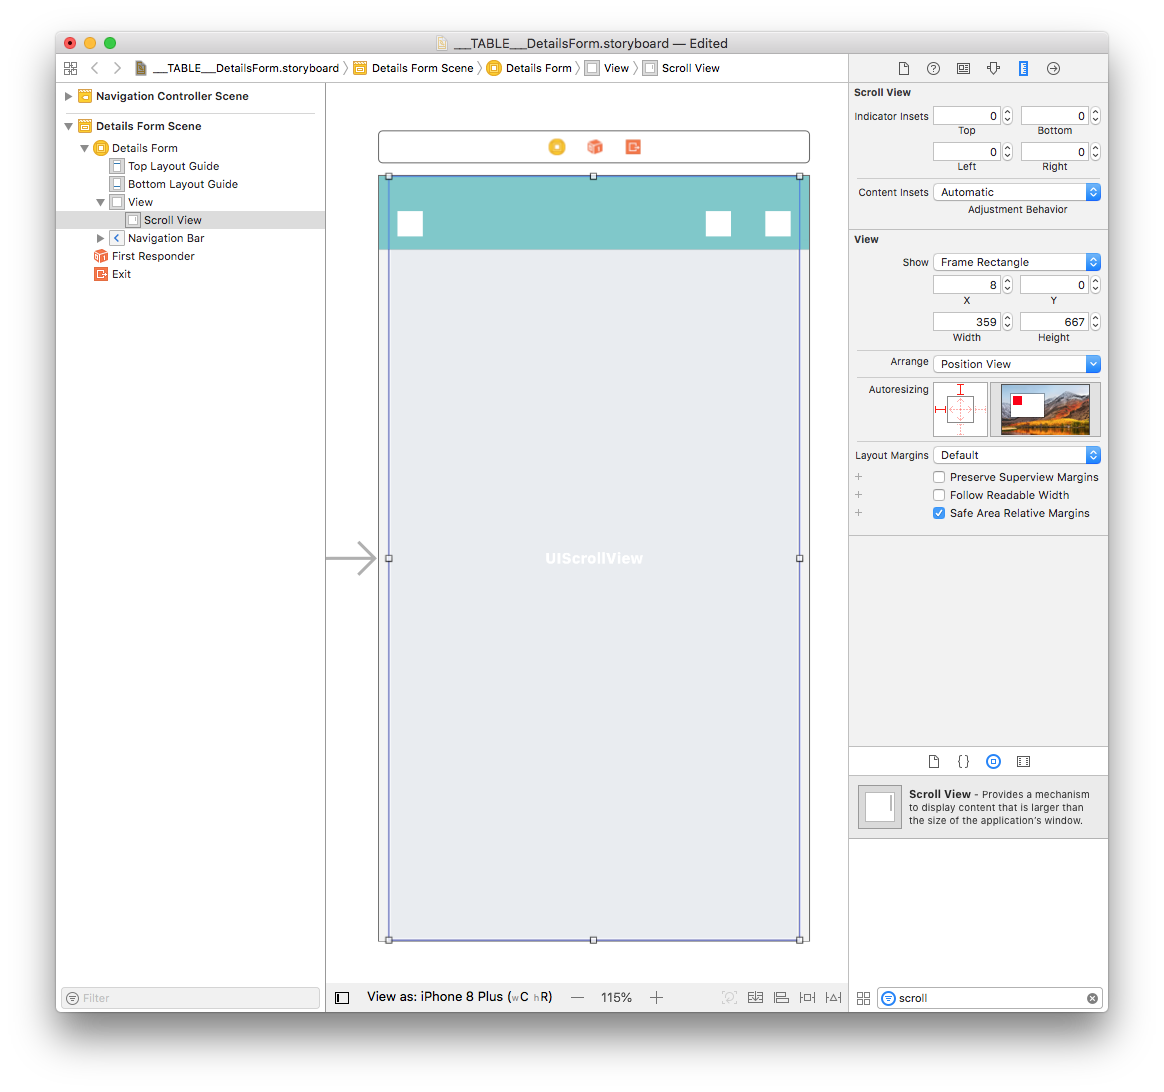Collapse the View node in outline

point(100,202)
